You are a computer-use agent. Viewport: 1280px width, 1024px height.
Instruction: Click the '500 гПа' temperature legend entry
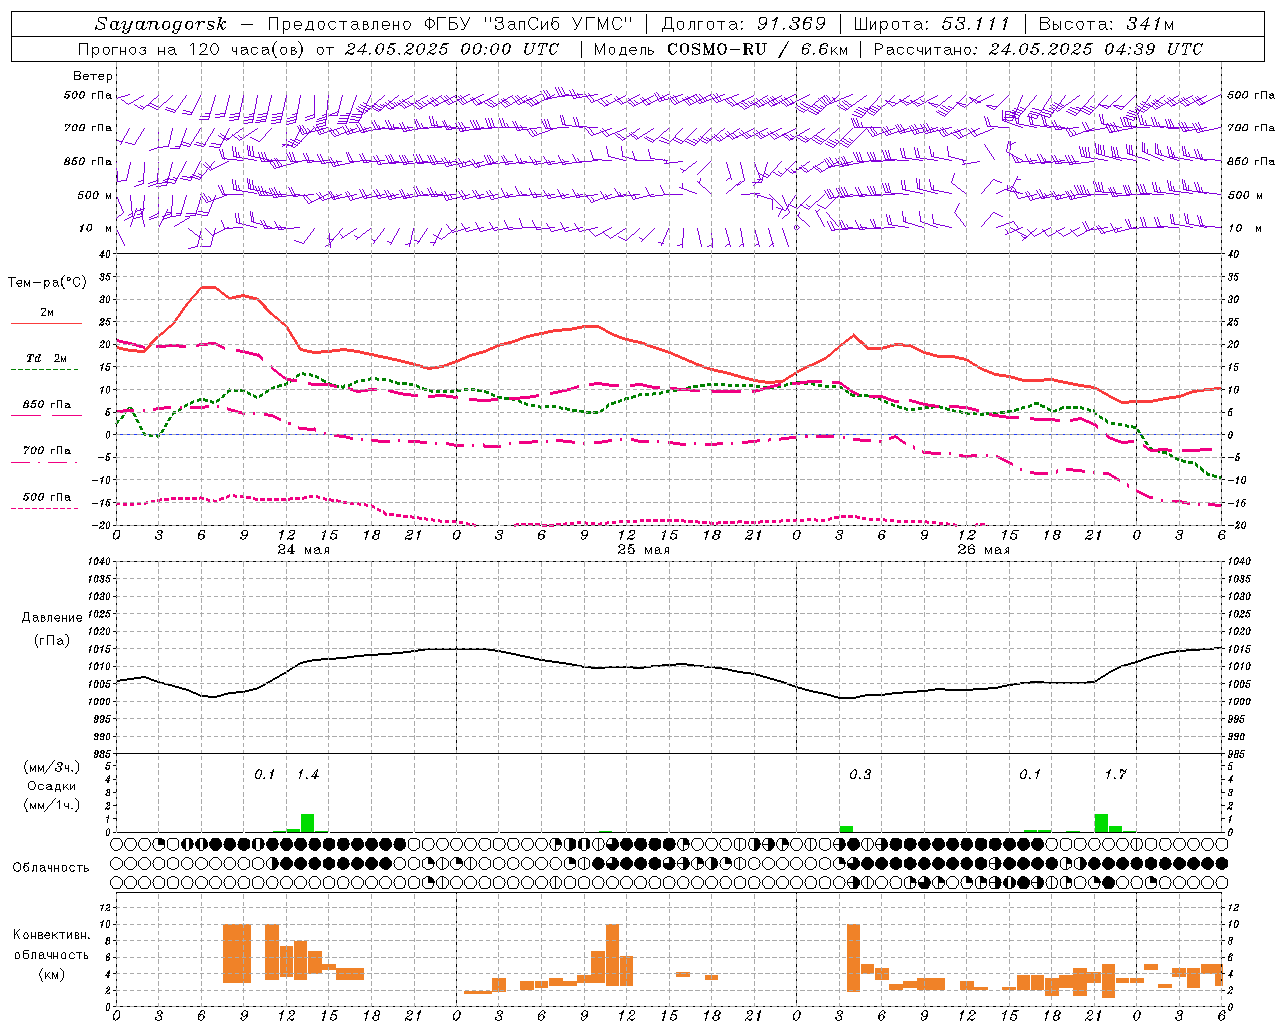coord(47,497)
